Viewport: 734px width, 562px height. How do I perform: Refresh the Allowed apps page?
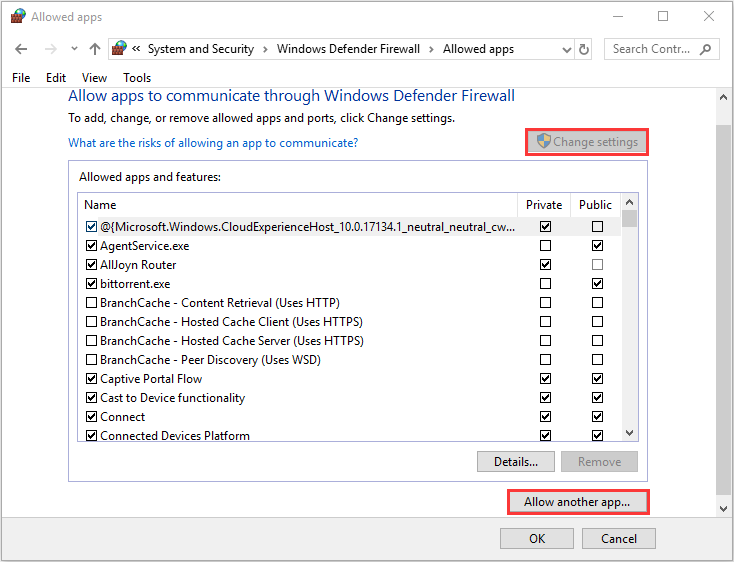583,49
